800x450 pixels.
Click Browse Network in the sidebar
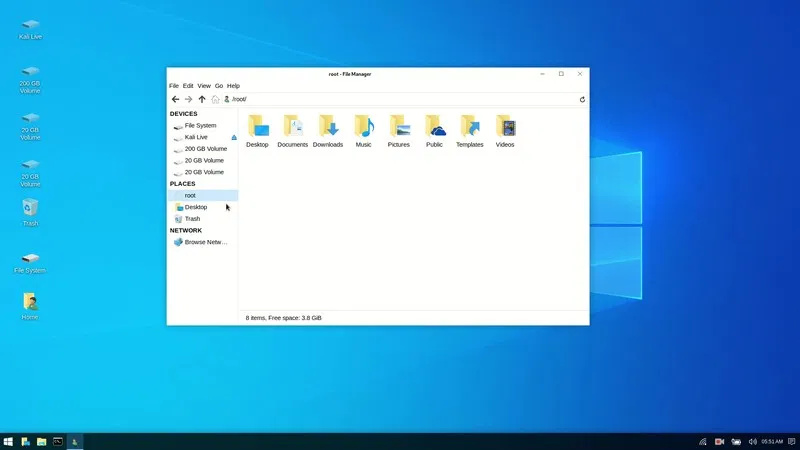[x=205, y=242]
